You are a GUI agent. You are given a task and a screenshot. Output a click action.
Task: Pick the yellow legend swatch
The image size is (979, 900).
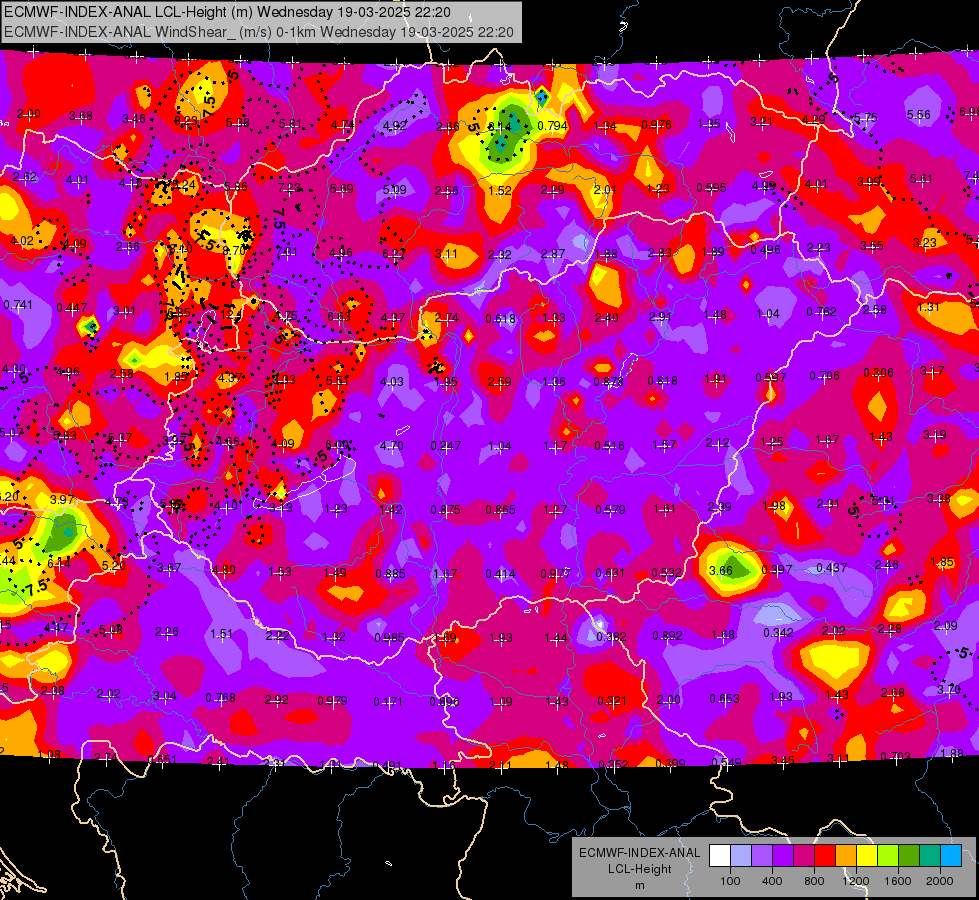867,856
